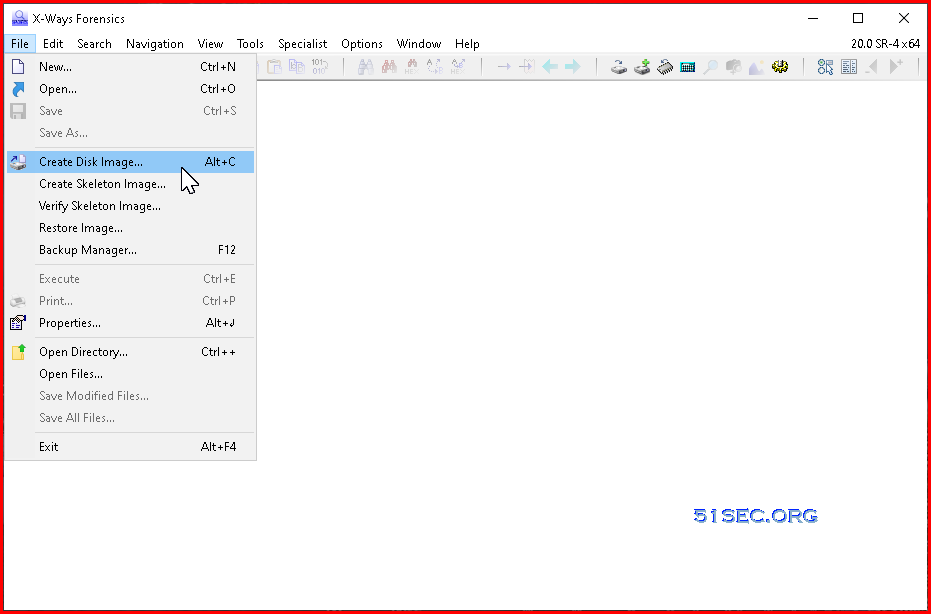Click the go to offset arrow icon

pos(504,67)
